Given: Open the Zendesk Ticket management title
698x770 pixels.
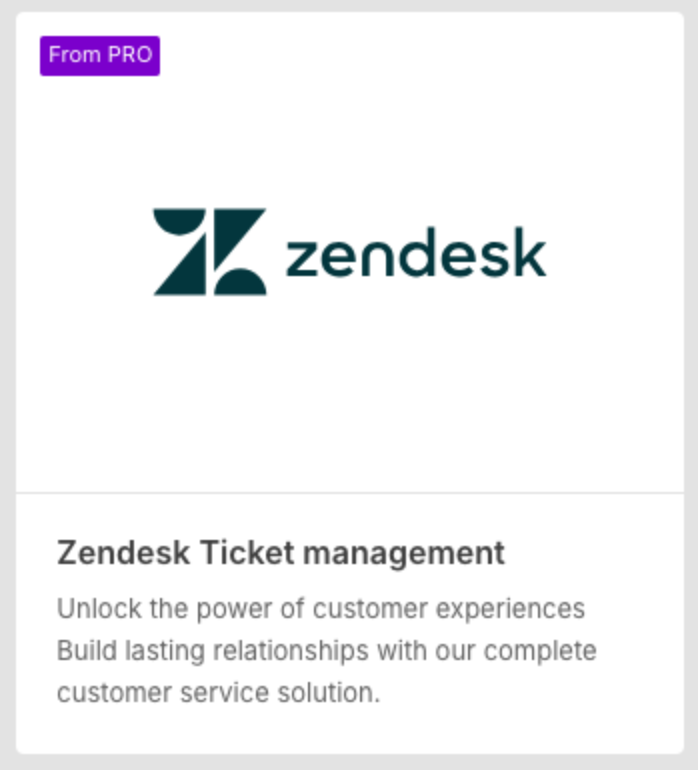Looking at the screenshot, I should [281, 553].
